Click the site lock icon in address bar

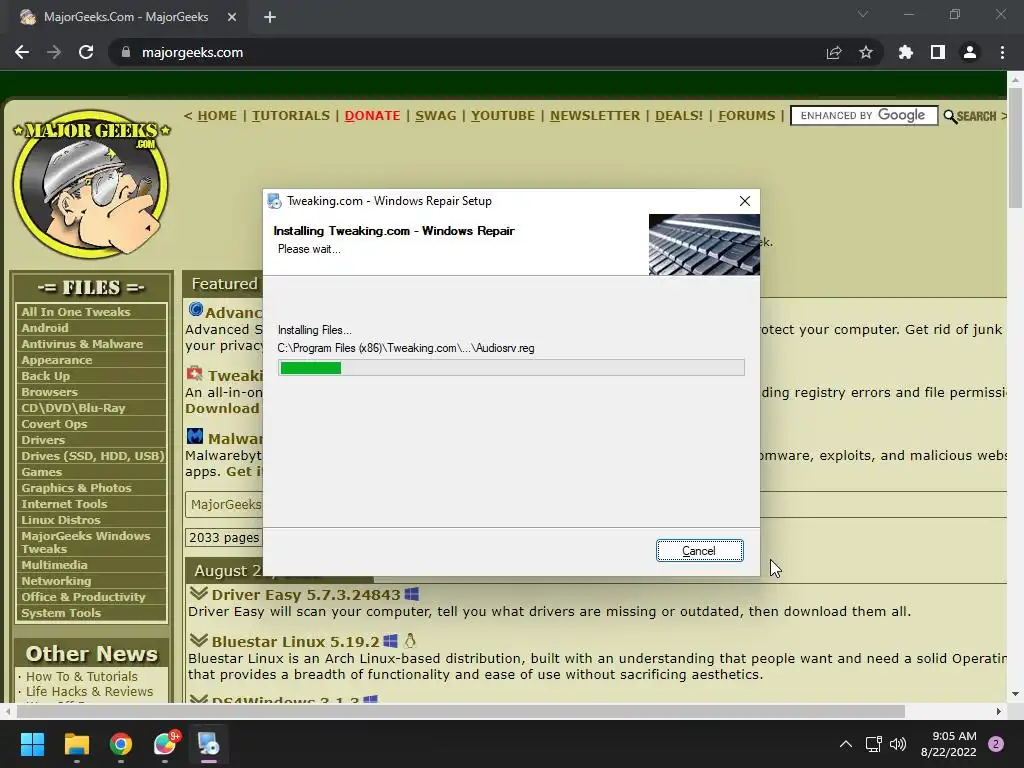point(126,52)
